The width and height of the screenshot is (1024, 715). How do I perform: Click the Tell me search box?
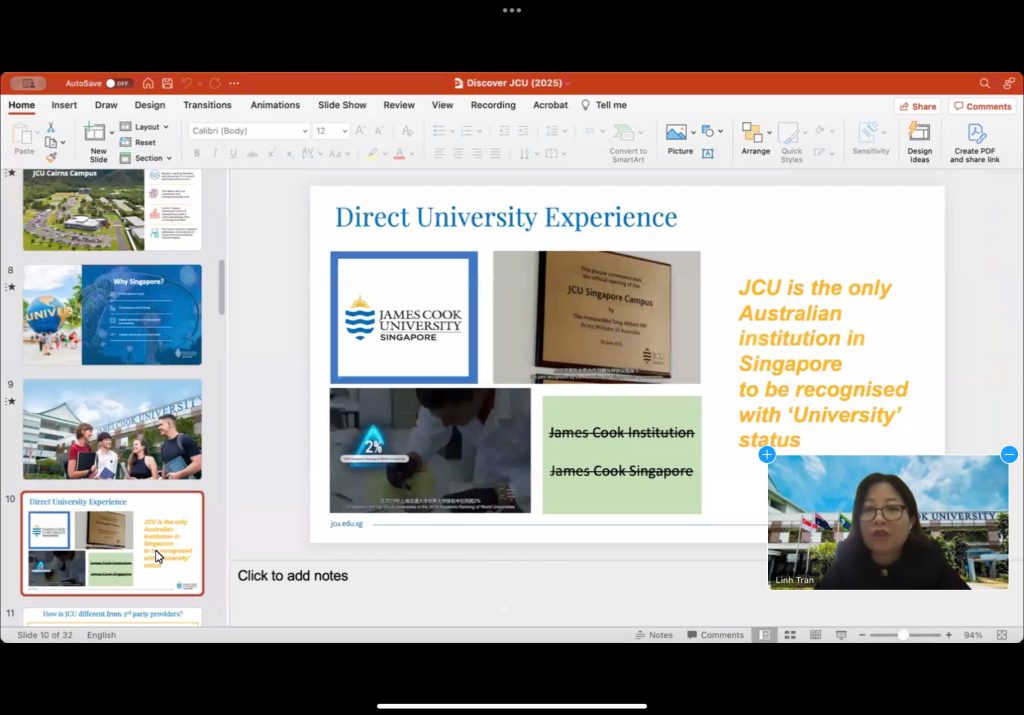click(x=604, y=104)
